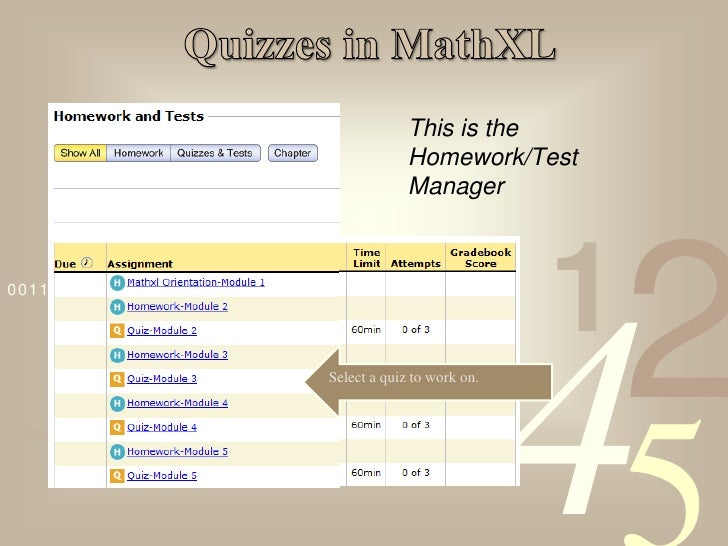Click the Gradebook Score column header
728x546 pixels.
coord(481,258)
